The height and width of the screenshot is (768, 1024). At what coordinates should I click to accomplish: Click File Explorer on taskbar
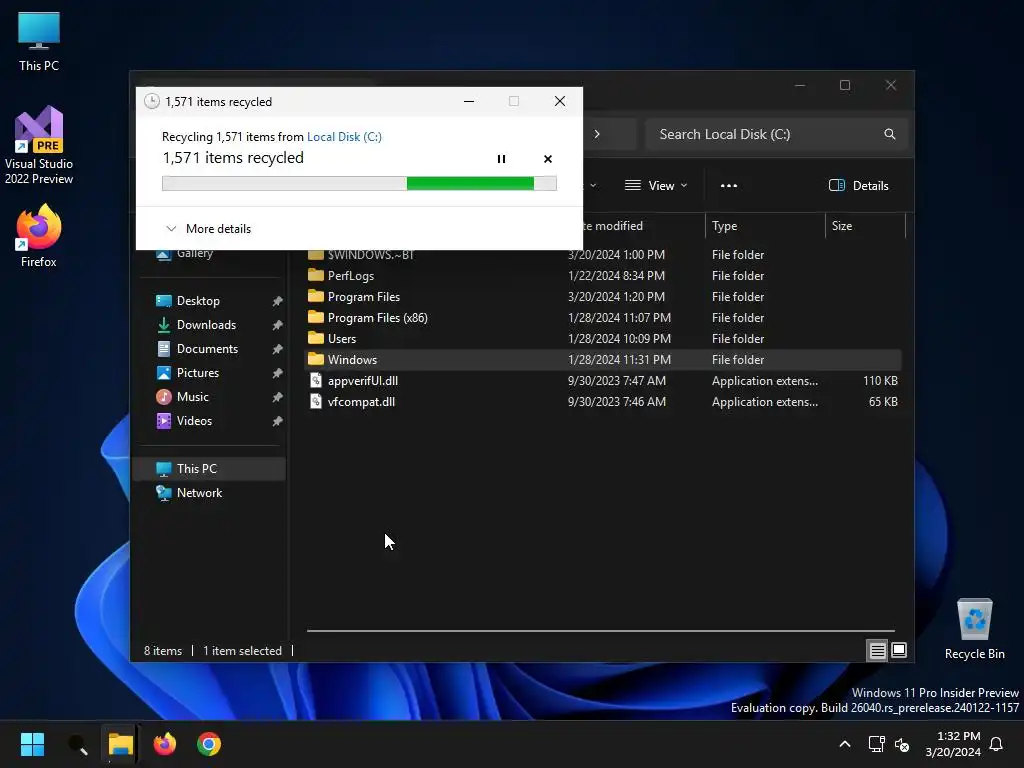tap(121, 744)
